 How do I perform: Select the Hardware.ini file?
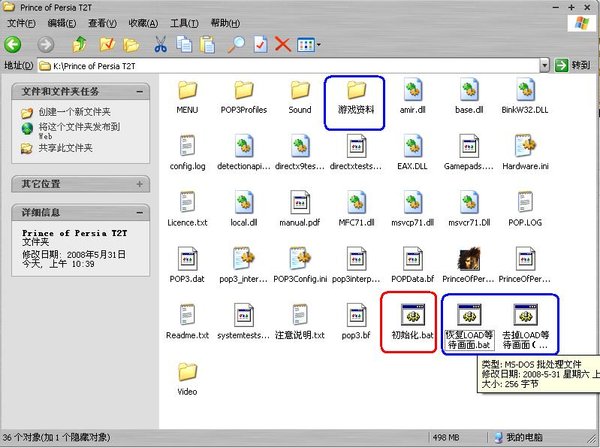pos(525,153)
